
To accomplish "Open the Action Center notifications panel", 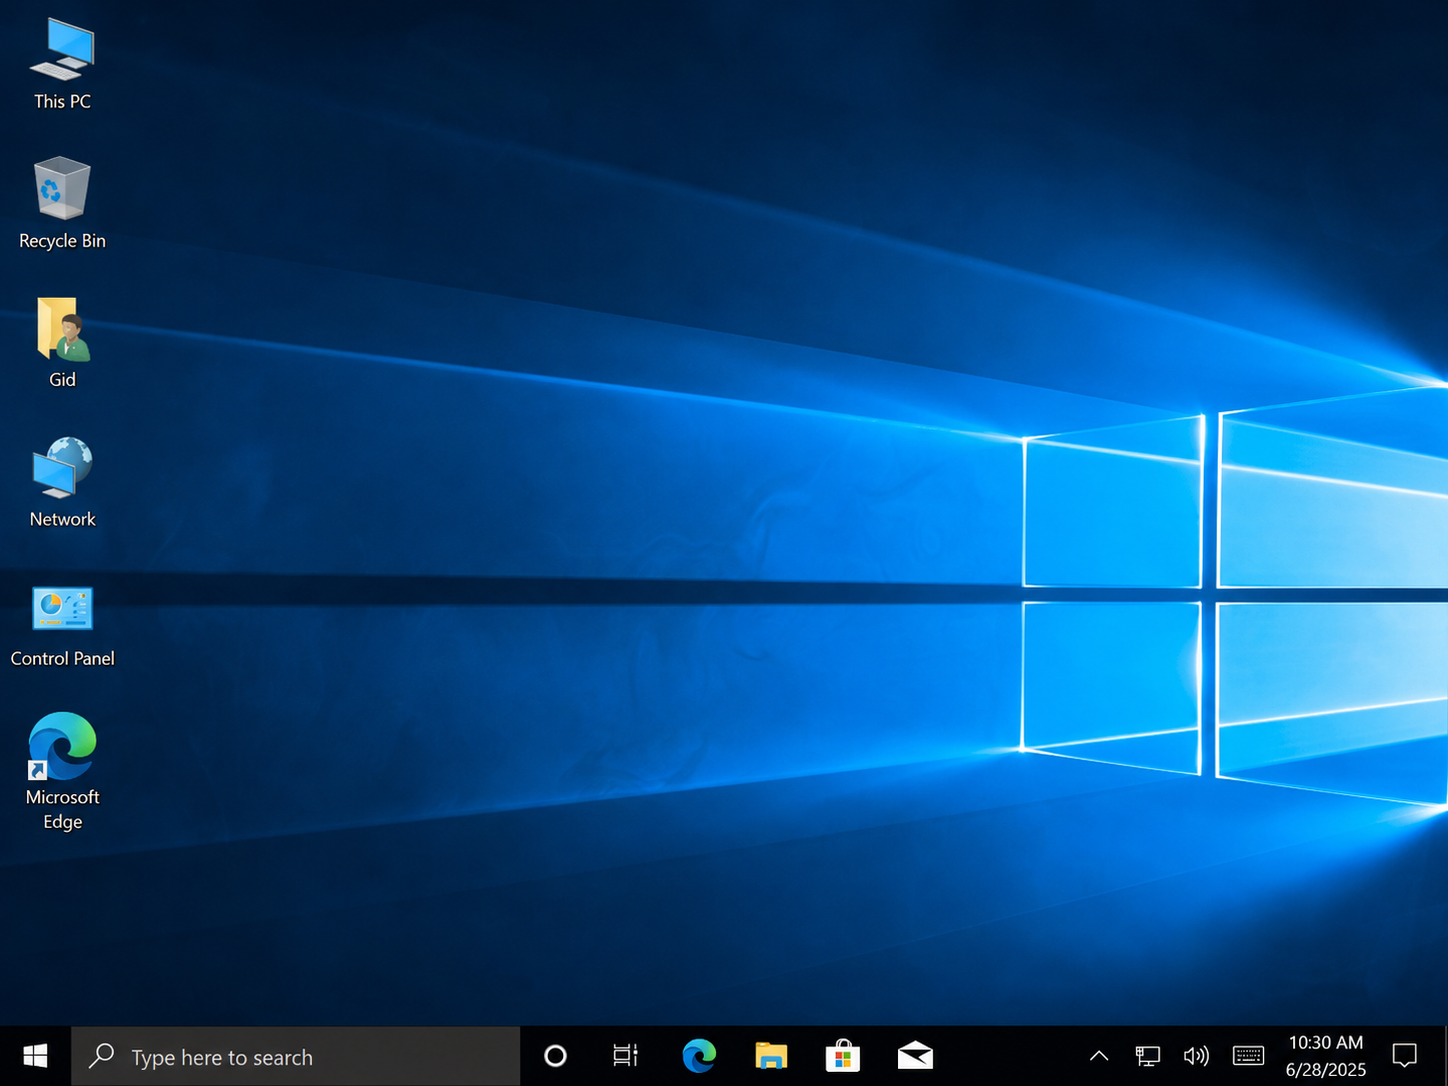I will [1405, 1056].
